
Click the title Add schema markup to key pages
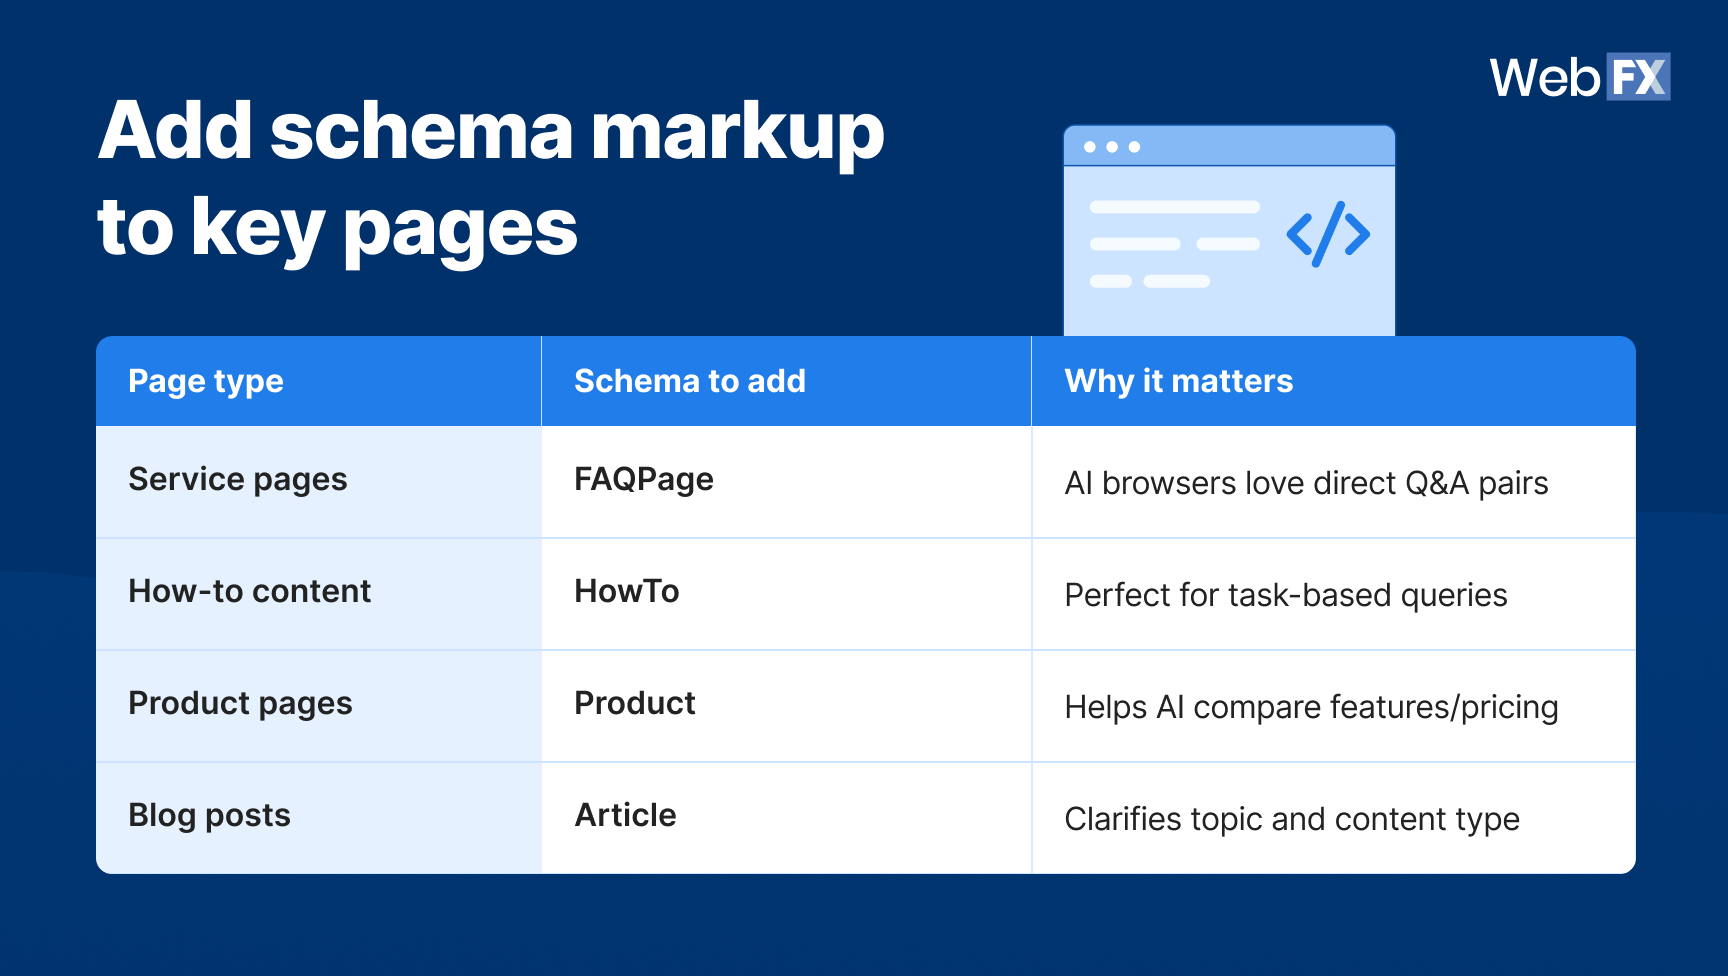[490, 178]
